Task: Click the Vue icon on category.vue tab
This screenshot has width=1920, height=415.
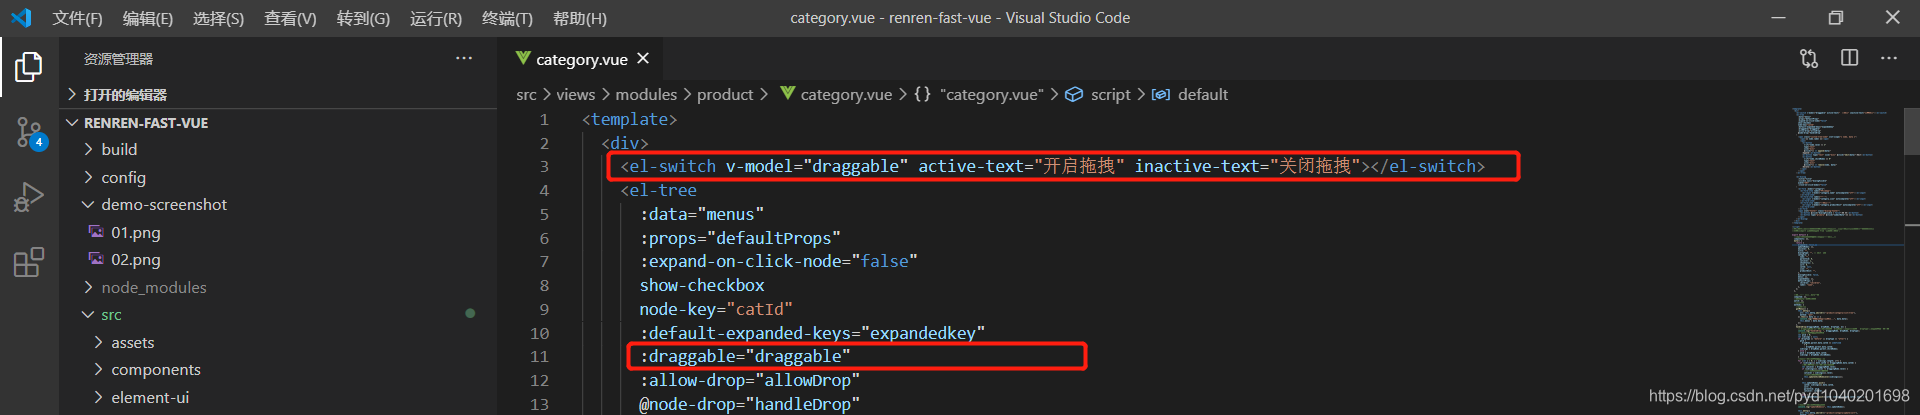Action: (x=523, y=59)
